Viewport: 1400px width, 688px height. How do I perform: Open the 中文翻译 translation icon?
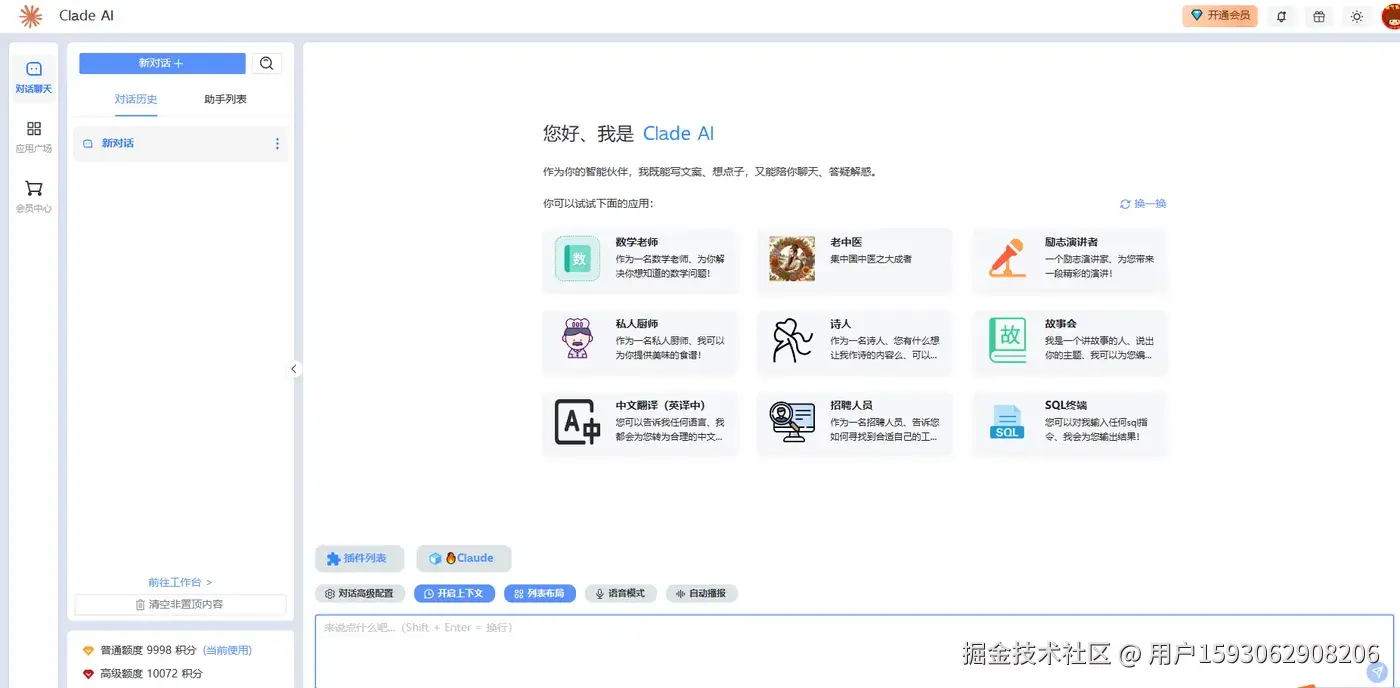point(578,423)
